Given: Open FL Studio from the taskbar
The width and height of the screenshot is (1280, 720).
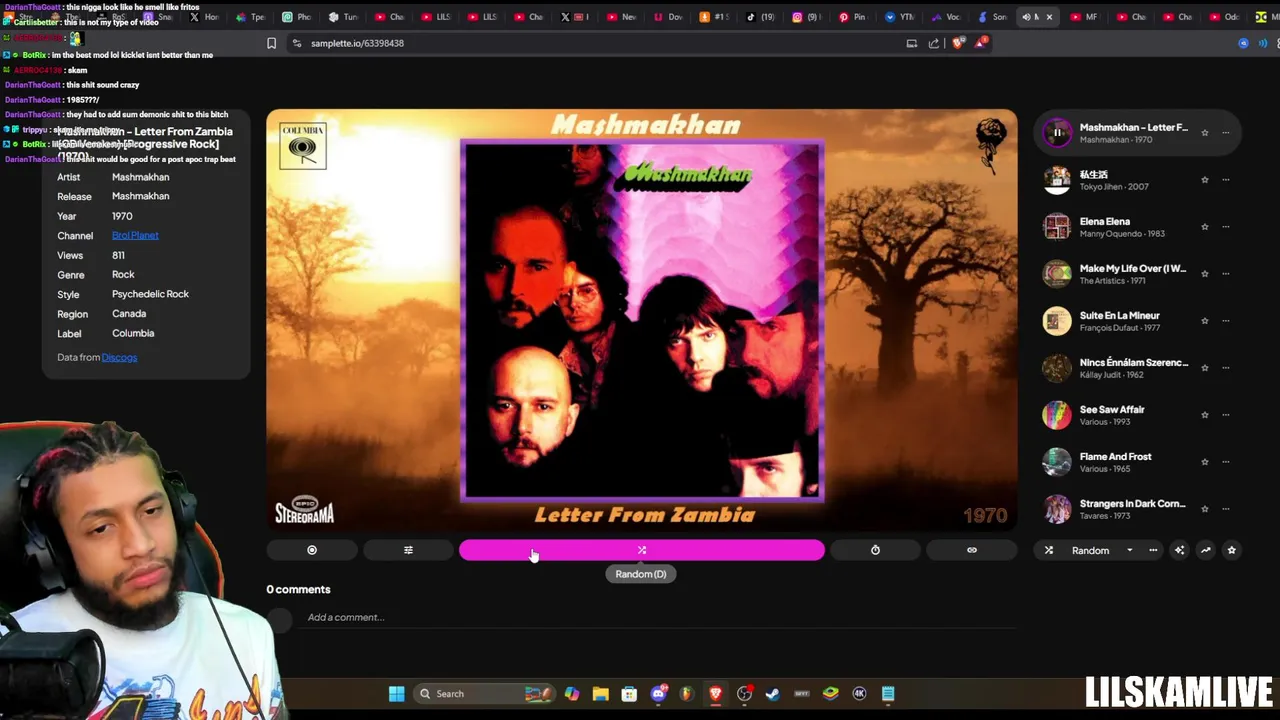Looking at the screenshot, I should tap(686, 693).
